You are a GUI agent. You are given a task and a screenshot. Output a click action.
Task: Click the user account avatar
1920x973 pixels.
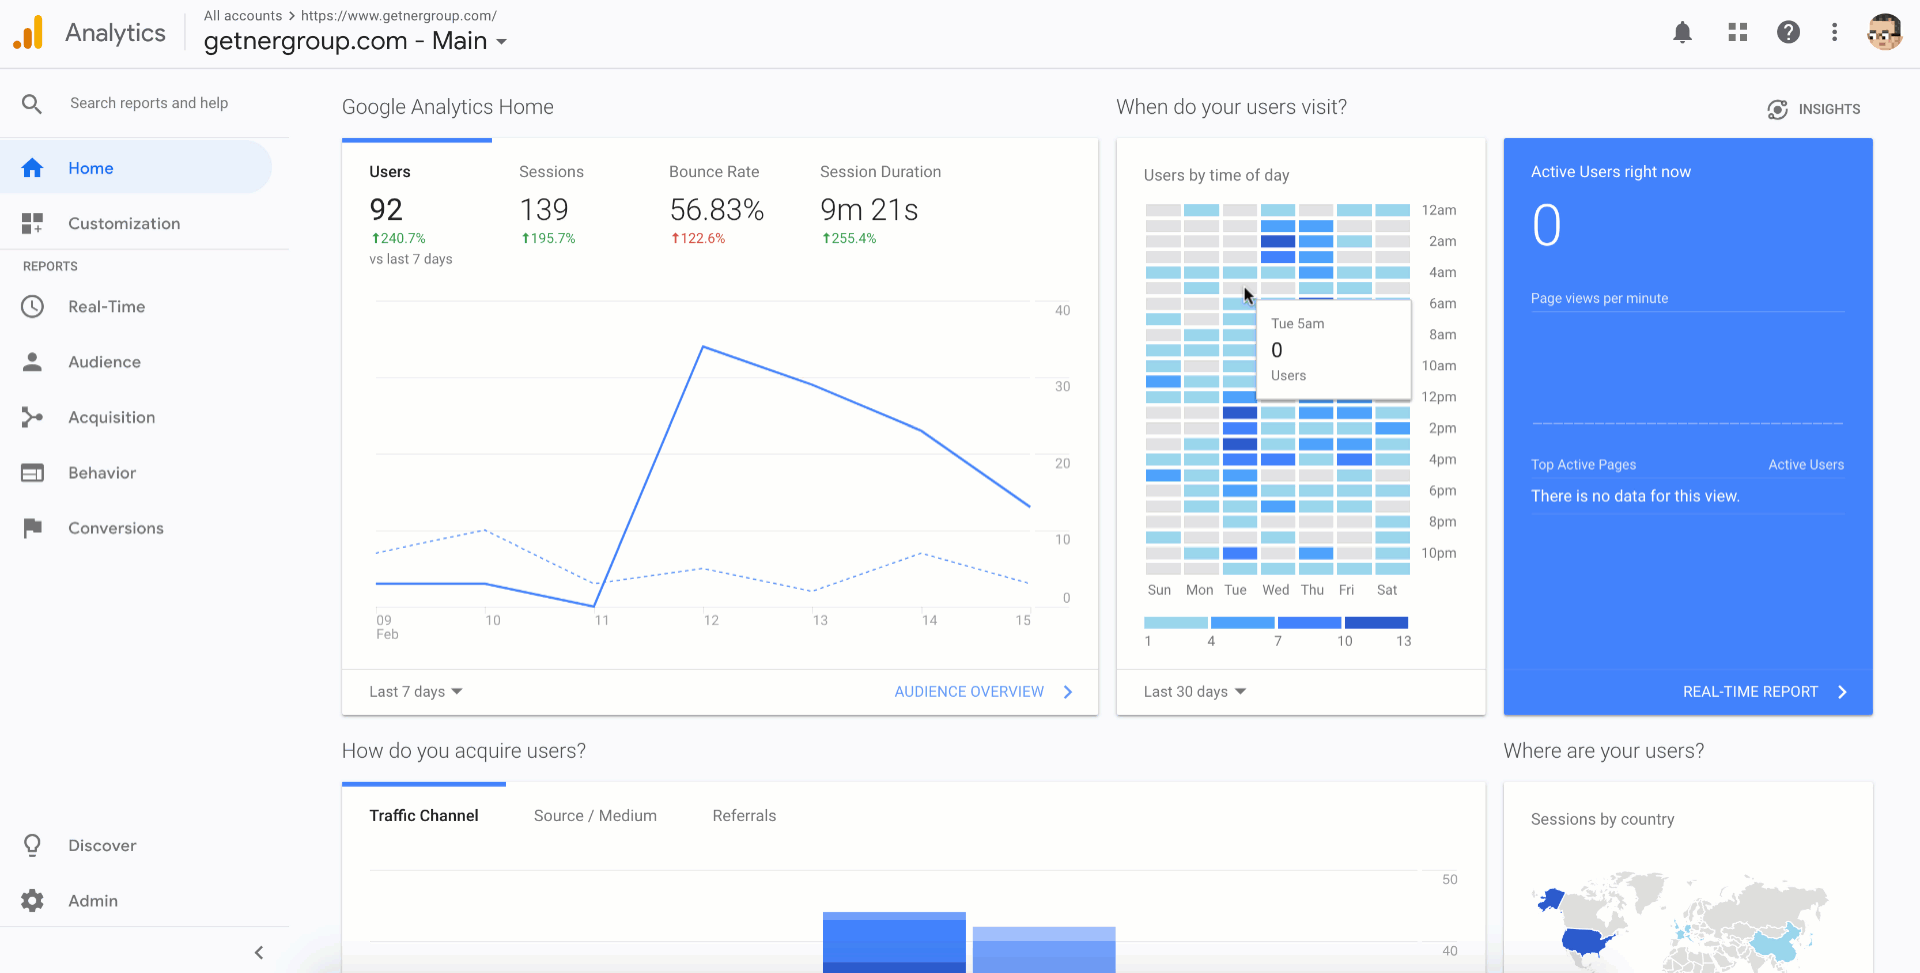click(1884, 32)
